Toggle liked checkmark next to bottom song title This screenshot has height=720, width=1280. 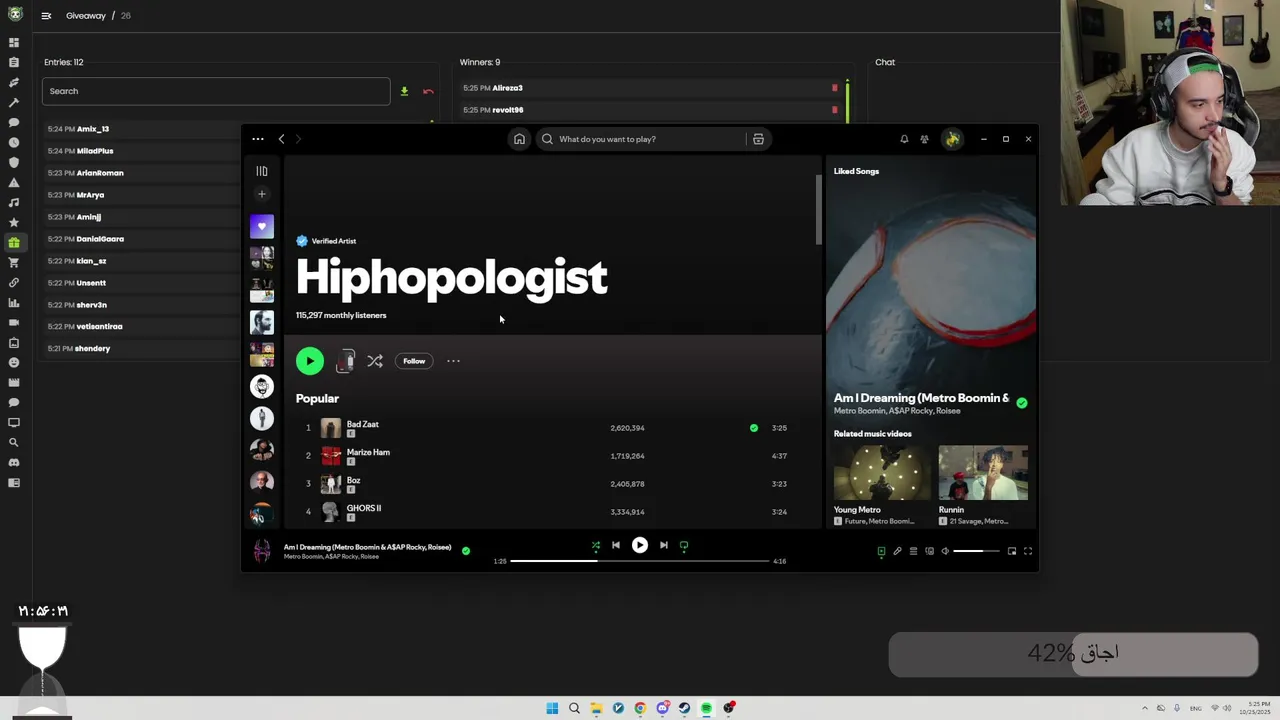click(466, 551)
